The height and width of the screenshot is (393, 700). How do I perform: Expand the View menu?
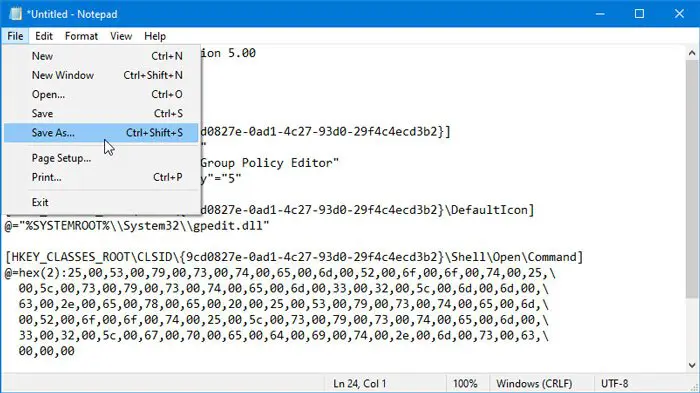[121, 36]
